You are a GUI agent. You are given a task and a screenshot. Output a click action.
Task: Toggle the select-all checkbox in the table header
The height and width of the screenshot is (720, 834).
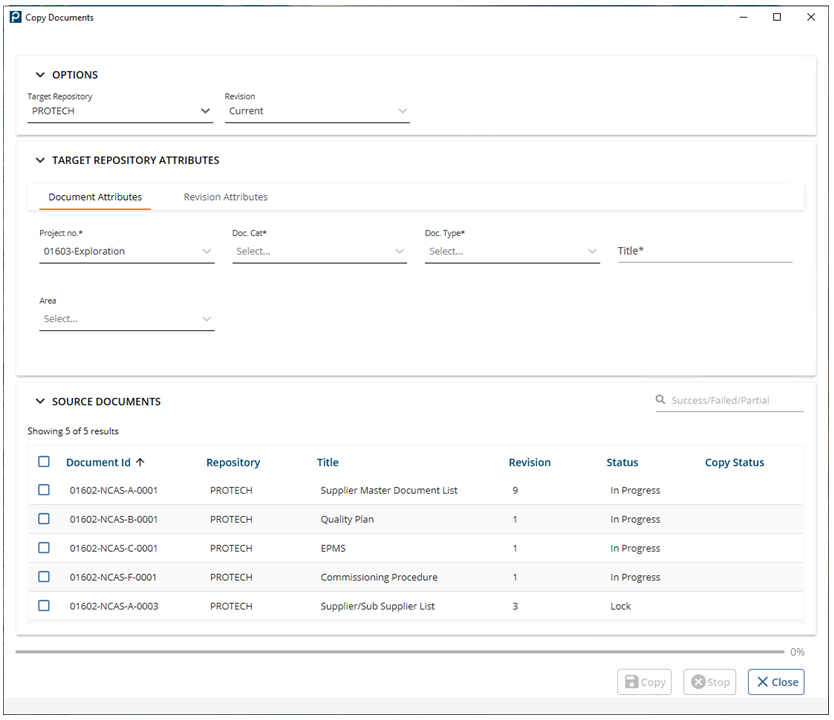pyautogui.click(x=43, y=461)
